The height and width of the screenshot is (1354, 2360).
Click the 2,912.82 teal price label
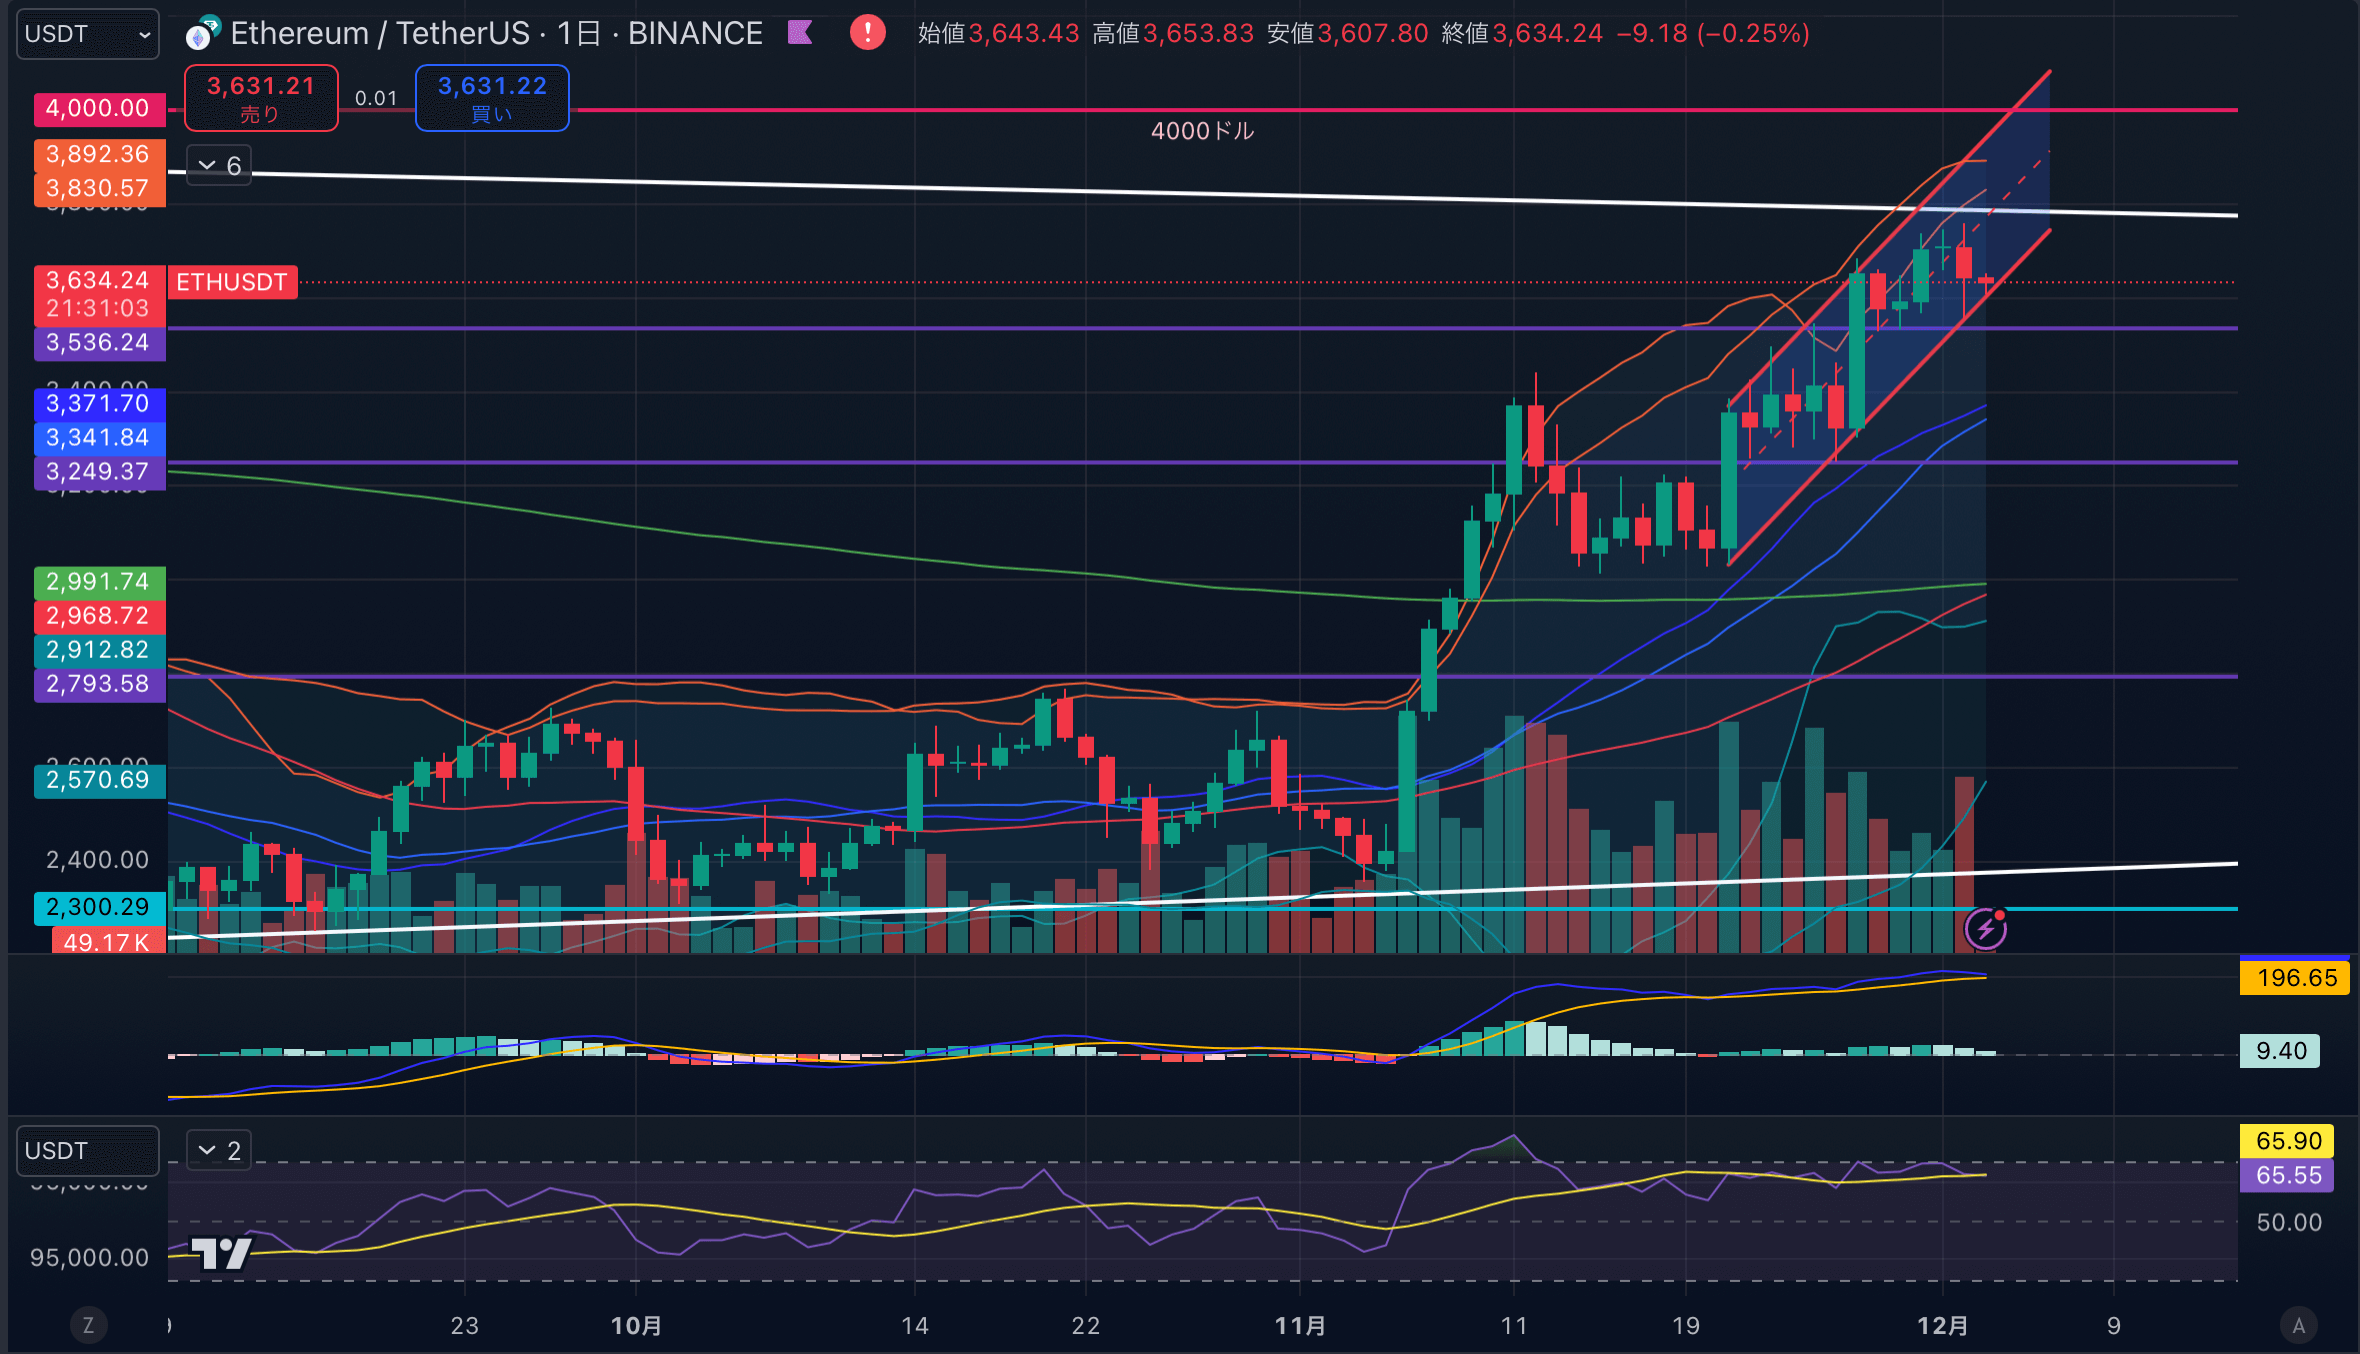tap(100, 650)
